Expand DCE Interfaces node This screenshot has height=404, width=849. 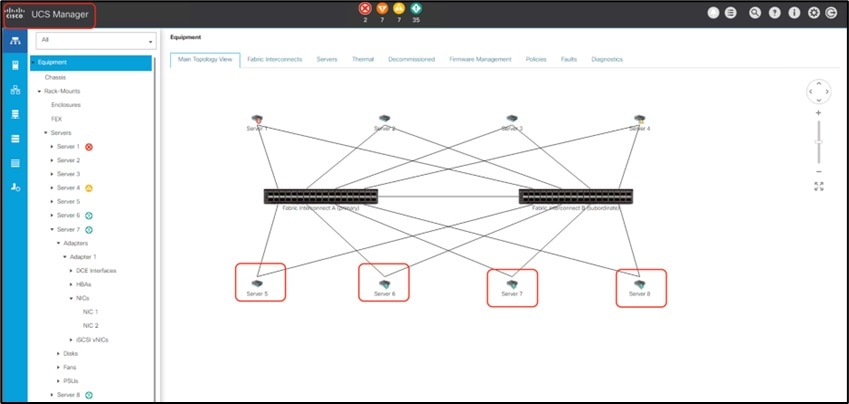point(71,271)
